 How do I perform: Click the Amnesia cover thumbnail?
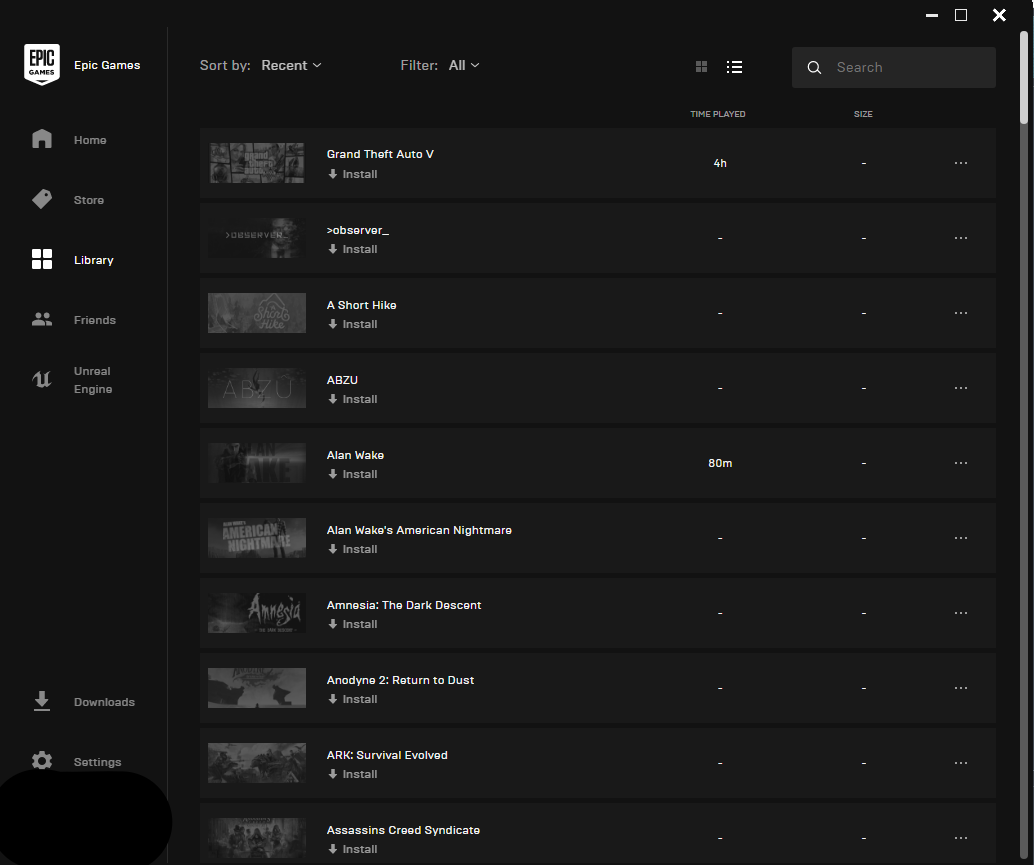(257, 613)
